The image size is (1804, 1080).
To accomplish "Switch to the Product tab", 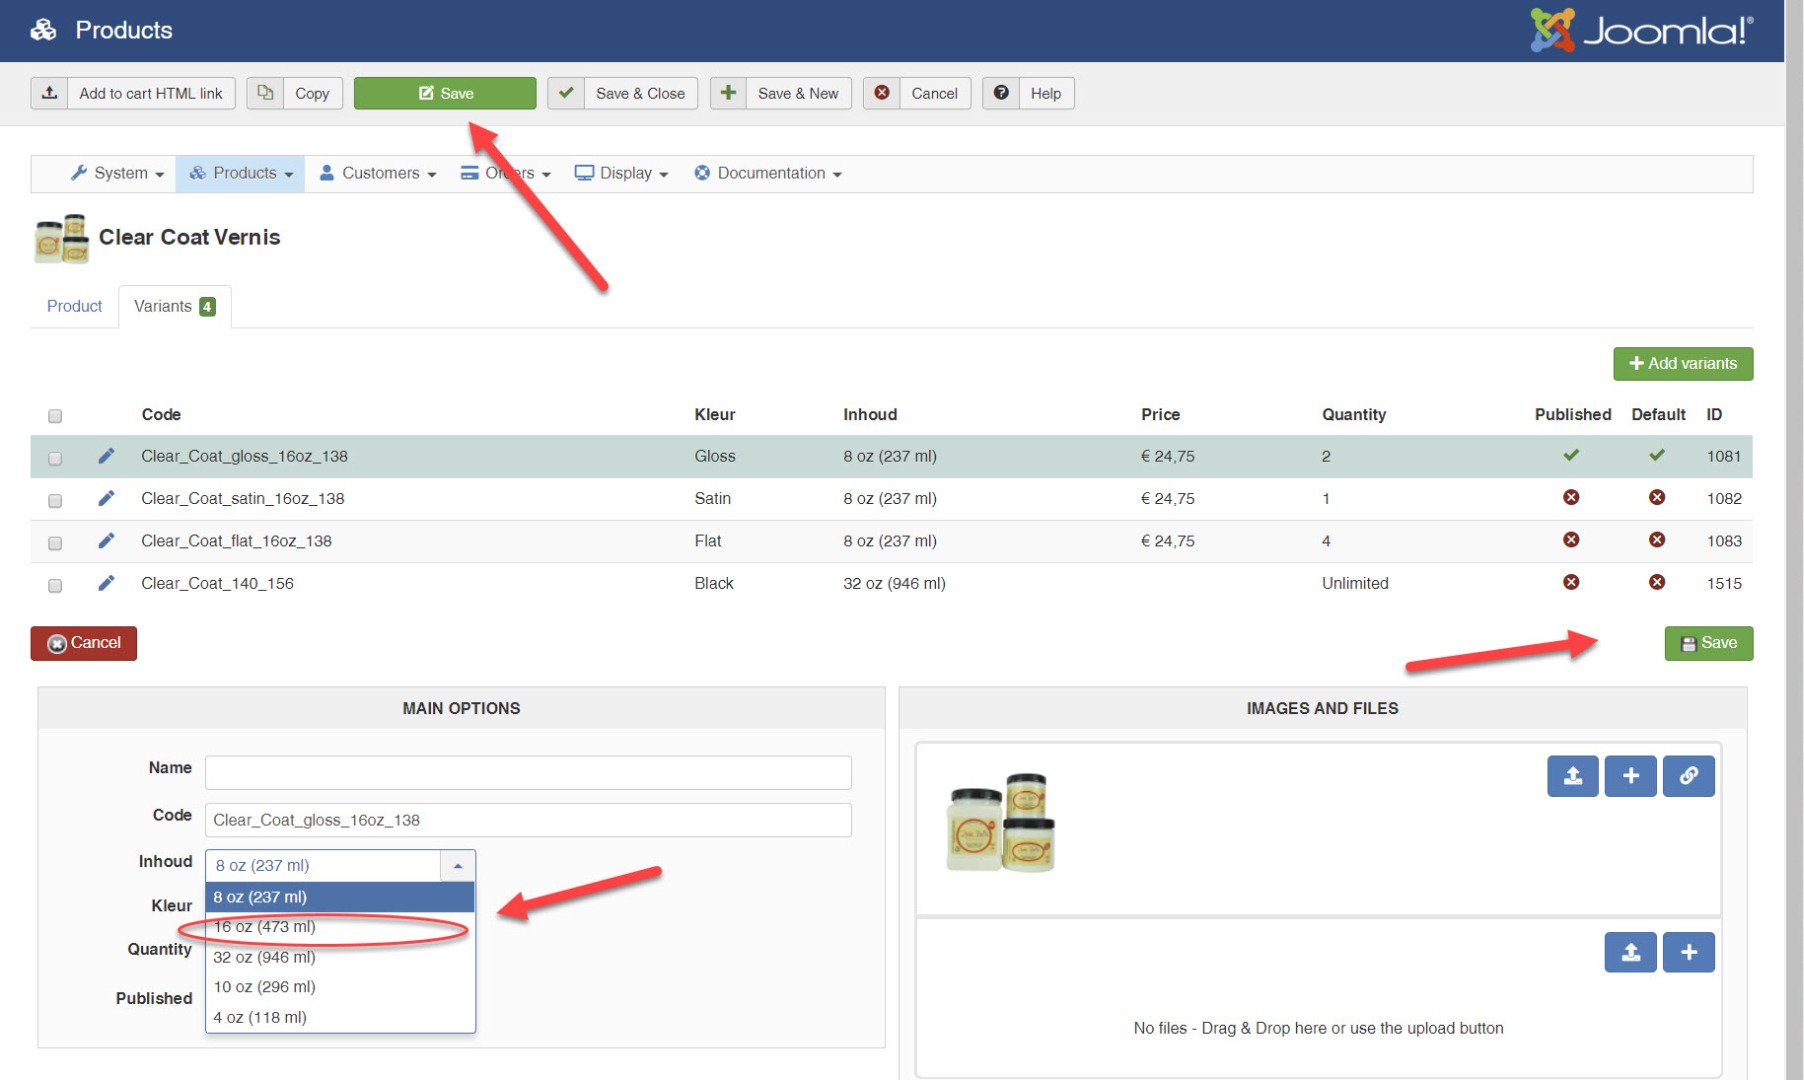I will click(74, 306).
